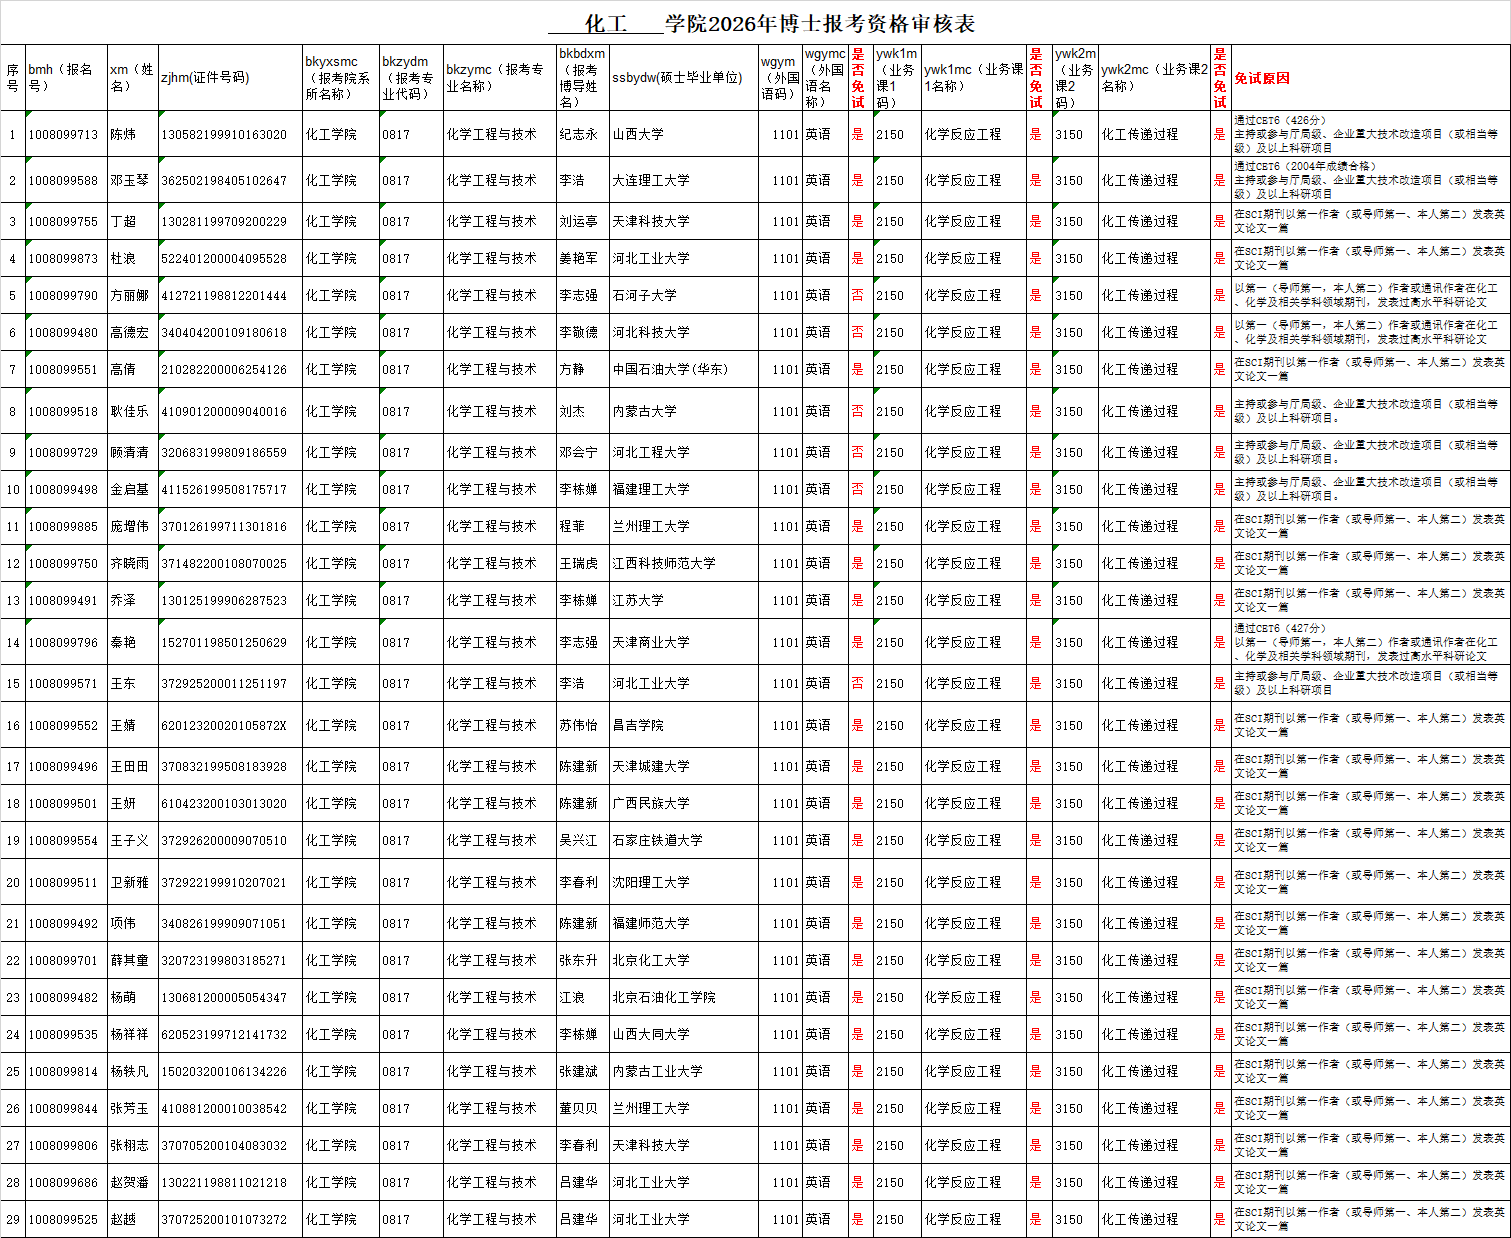This screenshot has height=1238, width=1511.
Task: Click the 化工学院2026年博士报考资格审核表 title
Action: (762, 23)
